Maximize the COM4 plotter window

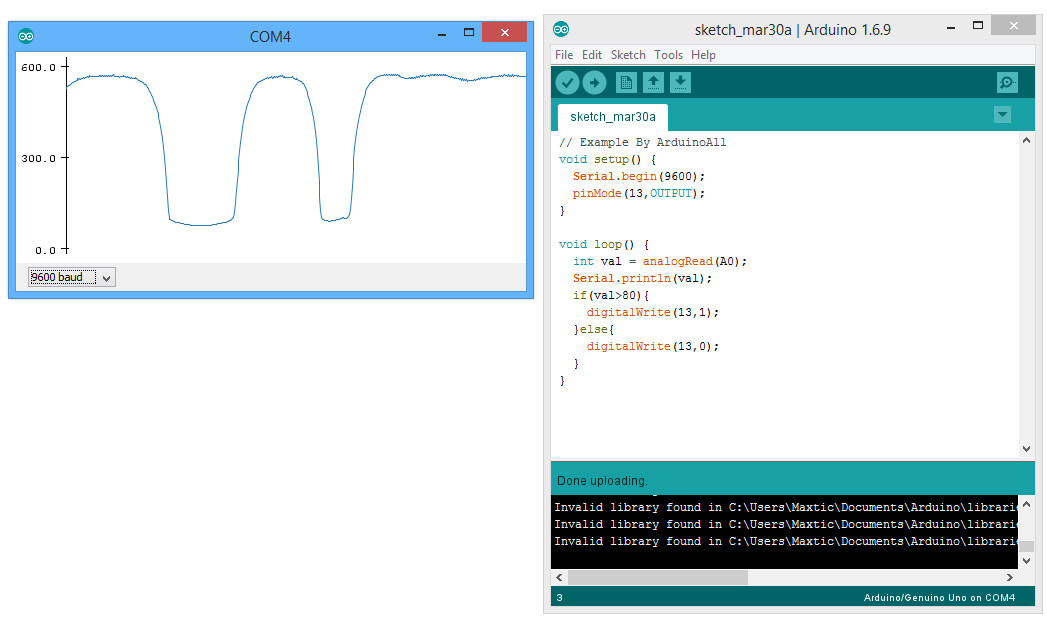pyautogui.click(x=469, y=33)
